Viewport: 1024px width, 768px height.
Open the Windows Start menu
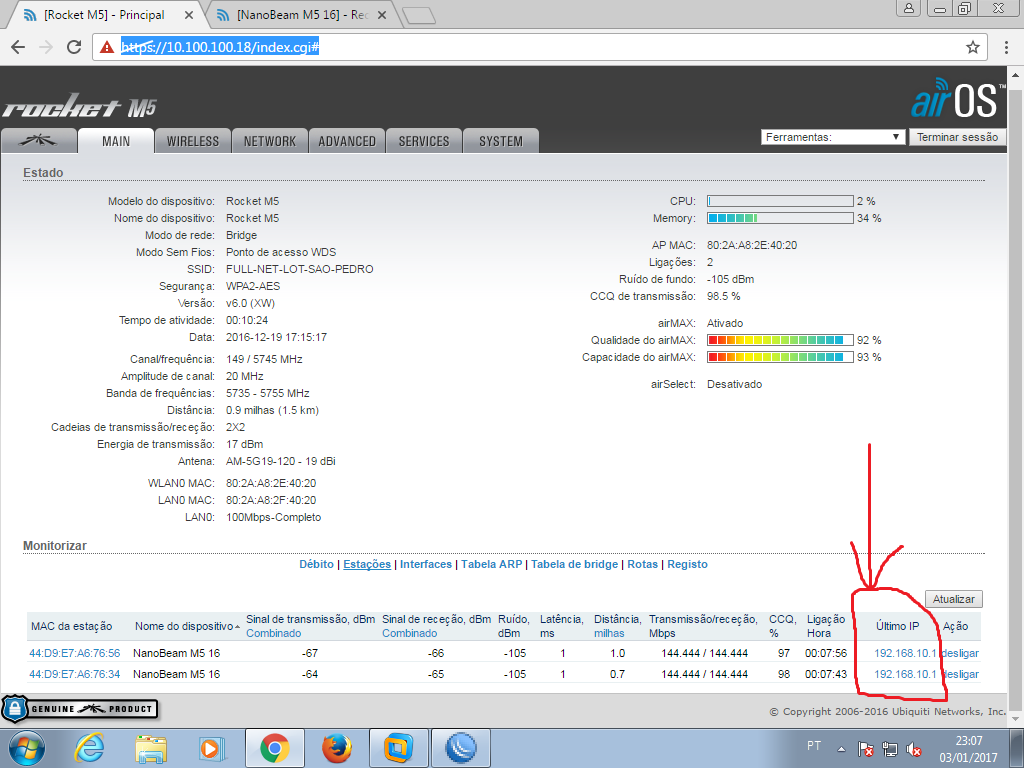coord(27,748)
